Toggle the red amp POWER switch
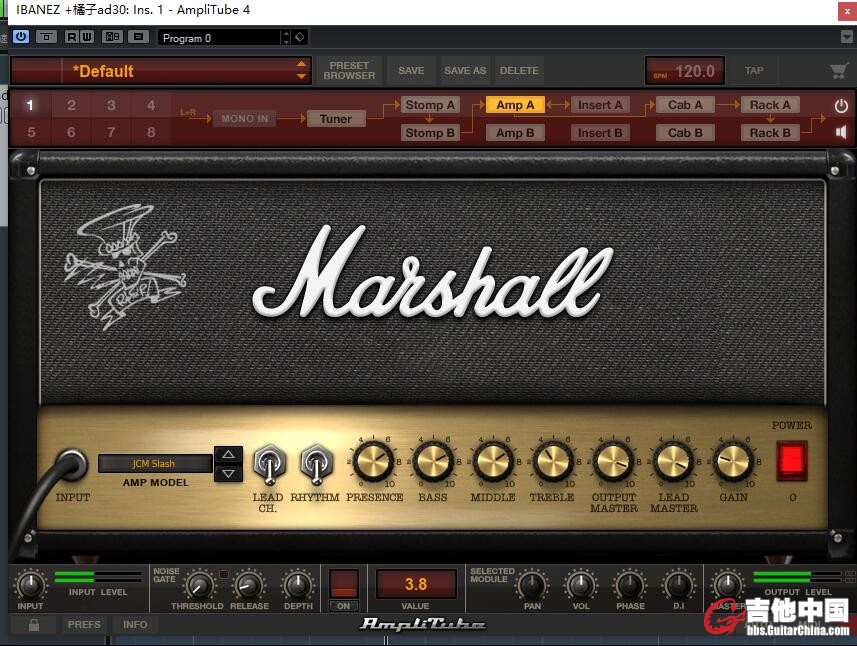 [x=791, y=460]
